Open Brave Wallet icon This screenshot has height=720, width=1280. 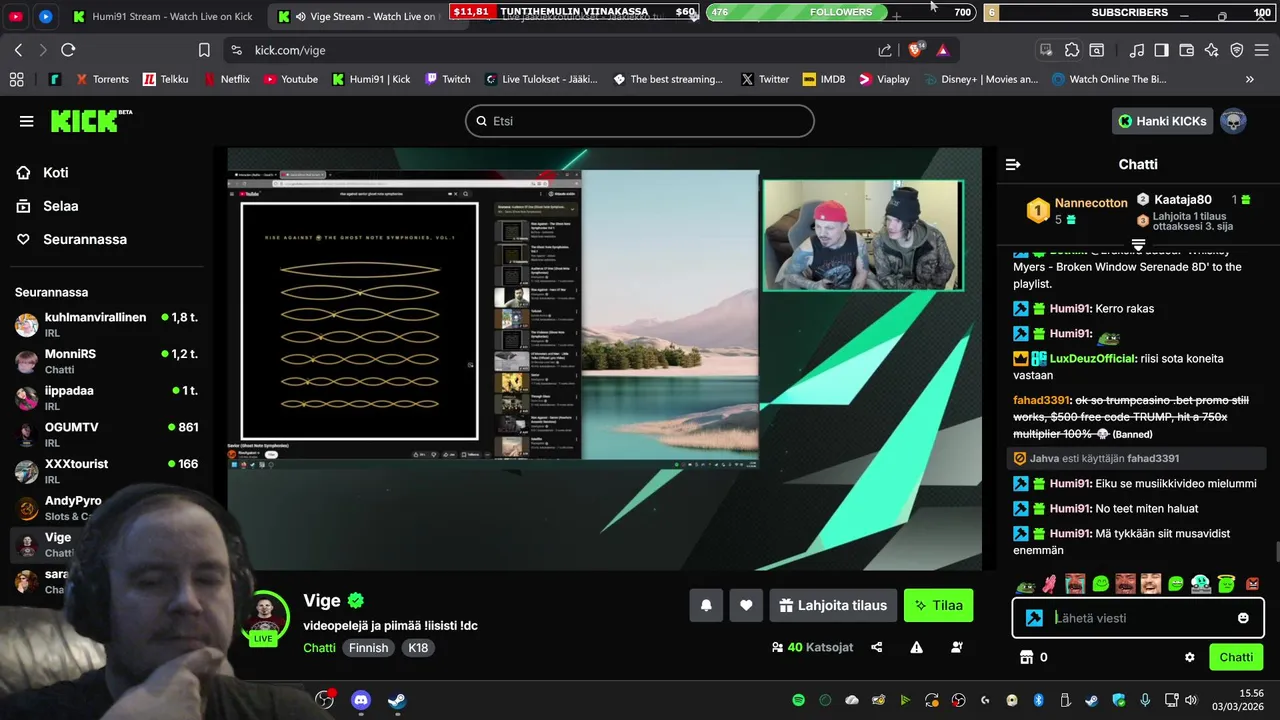click(1187, 50)
